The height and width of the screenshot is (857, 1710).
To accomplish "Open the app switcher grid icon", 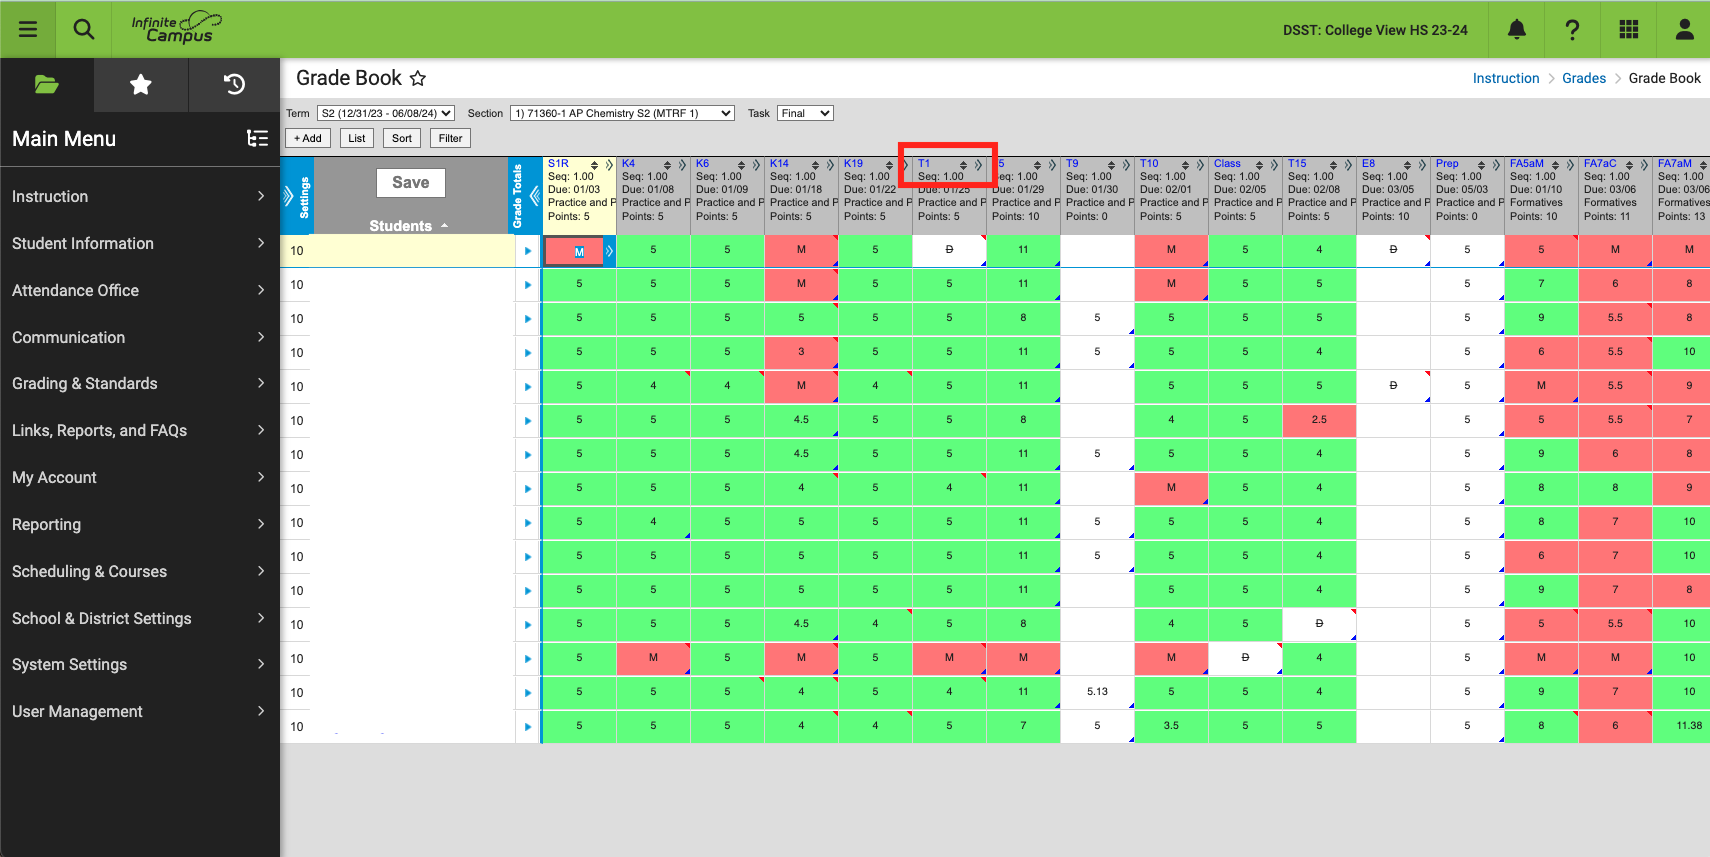I will tap(1628, 29).
